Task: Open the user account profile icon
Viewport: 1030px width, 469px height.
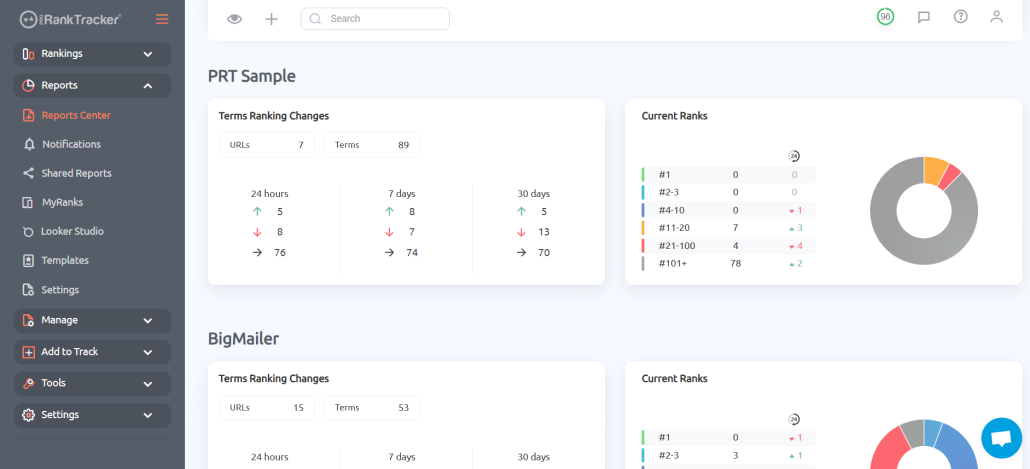Action: [x=996, y=16]
